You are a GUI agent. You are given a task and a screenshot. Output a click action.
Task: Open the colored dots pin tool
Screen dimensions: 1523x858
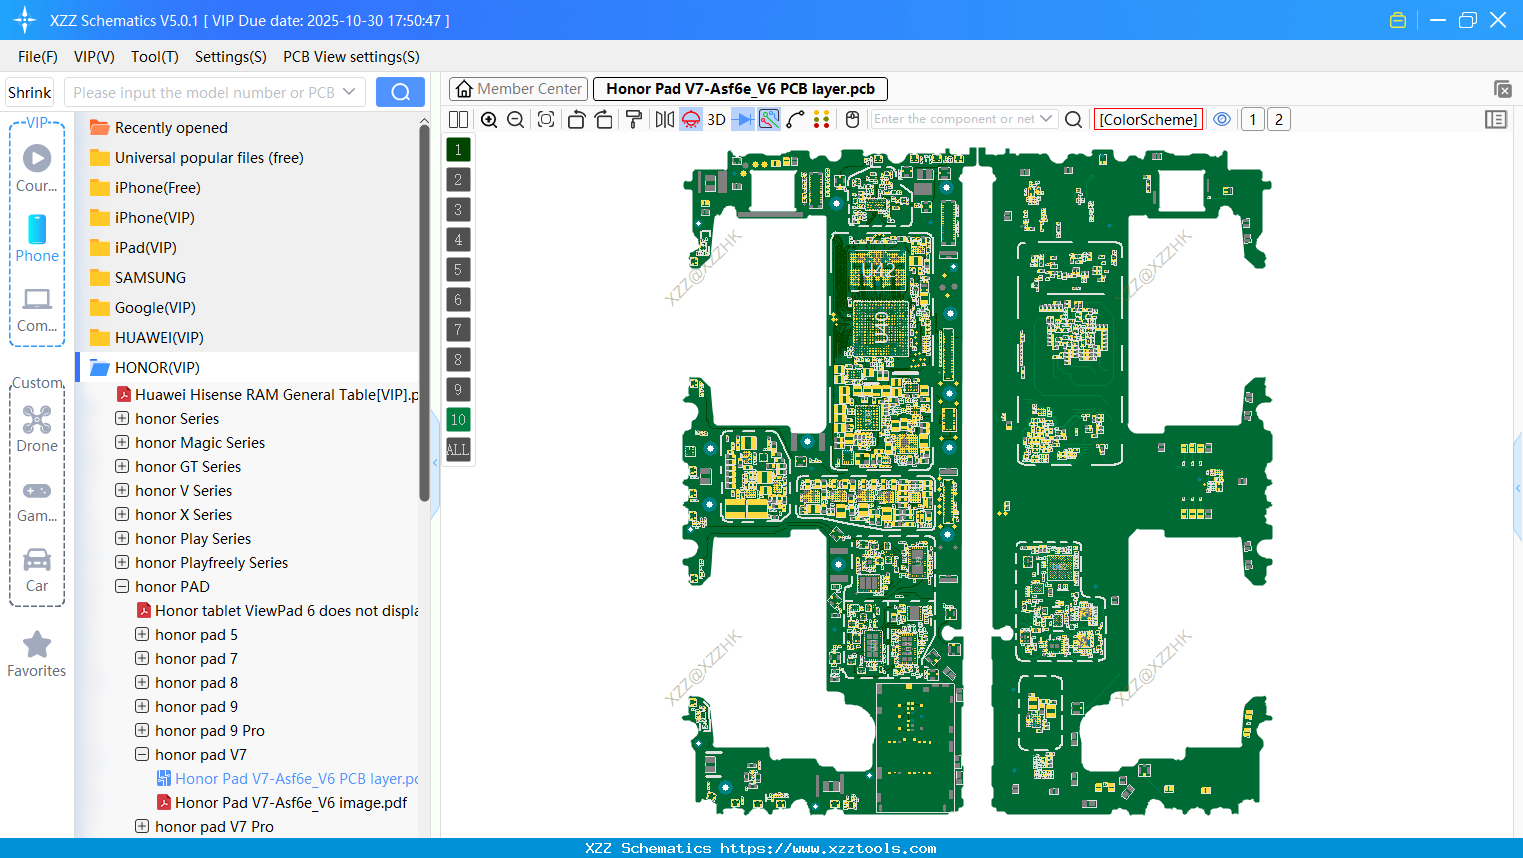tap(822, 119)
